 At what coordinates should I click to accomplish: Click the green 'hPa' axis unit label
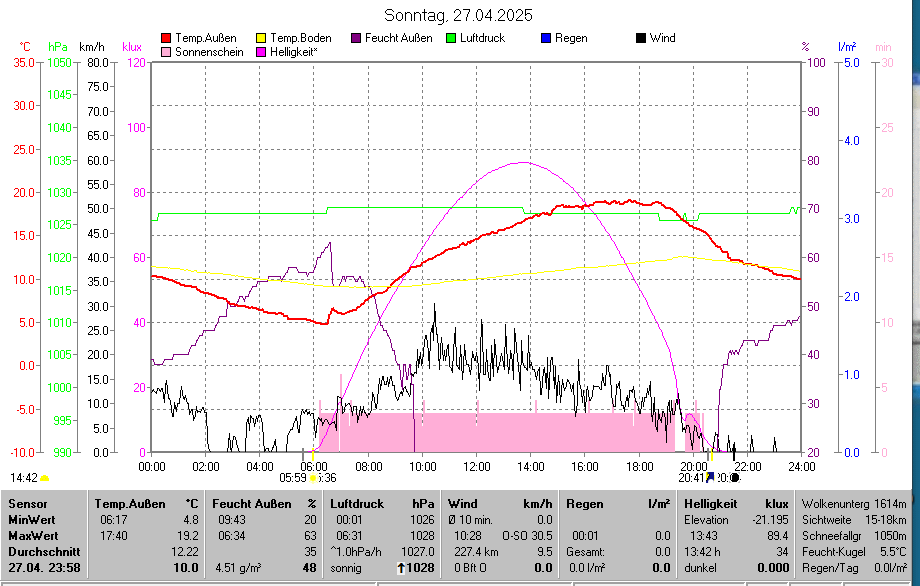point(58,47)
